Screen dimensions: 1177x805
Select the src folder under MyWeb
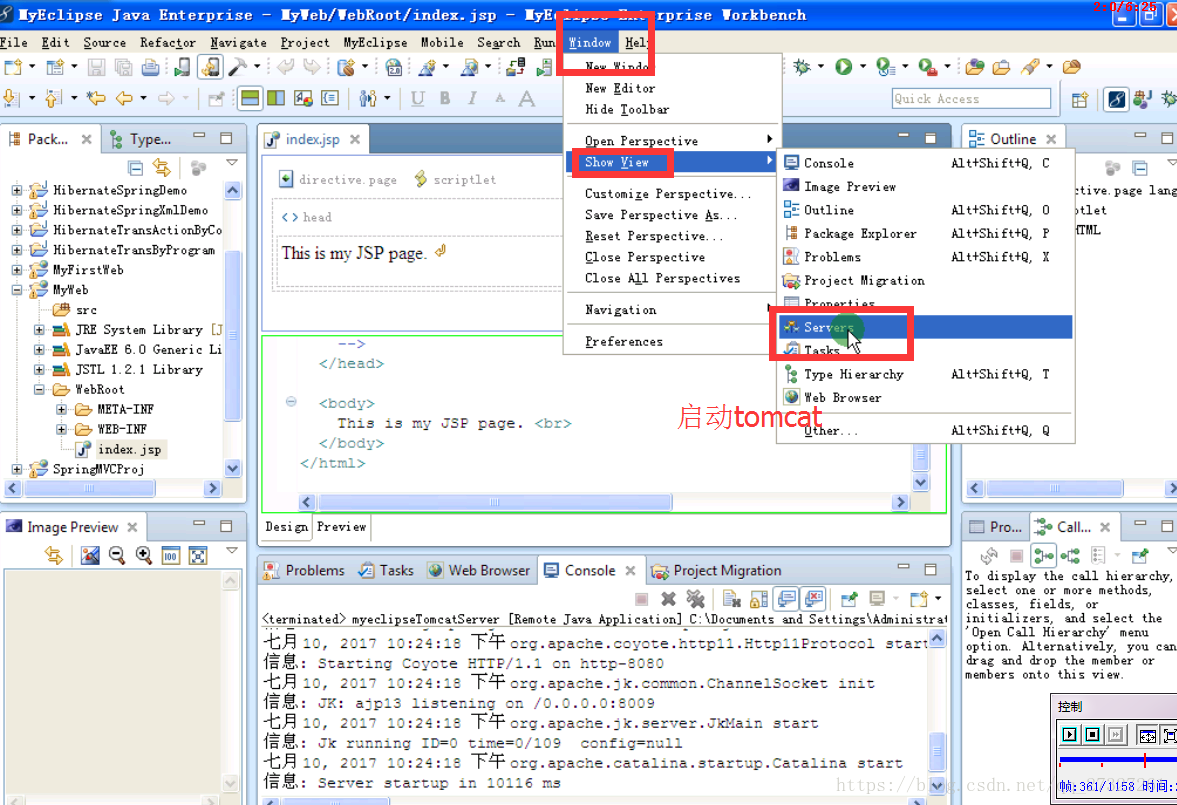(86, 310)
